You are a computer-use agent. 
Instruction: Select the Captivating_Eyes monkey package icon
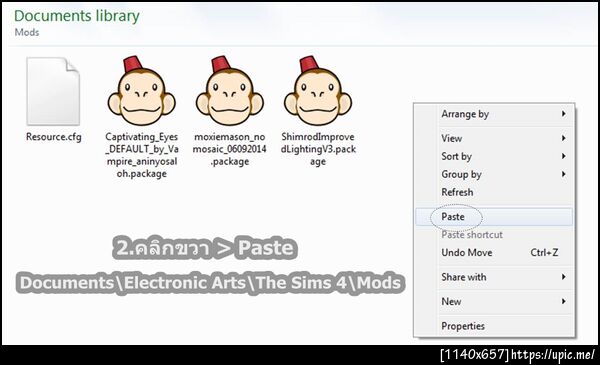click(x=141, y=91)
